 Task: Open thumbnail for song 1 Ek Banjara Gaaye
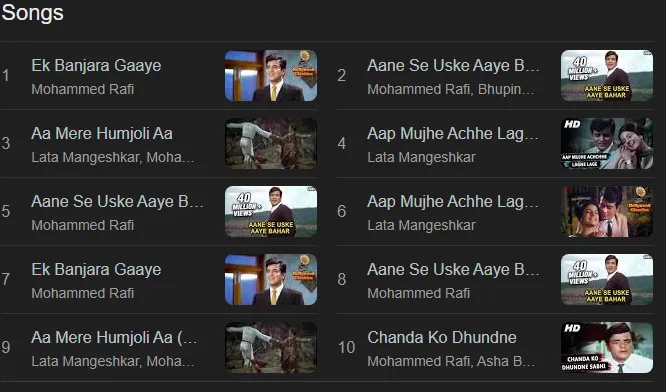271,76
